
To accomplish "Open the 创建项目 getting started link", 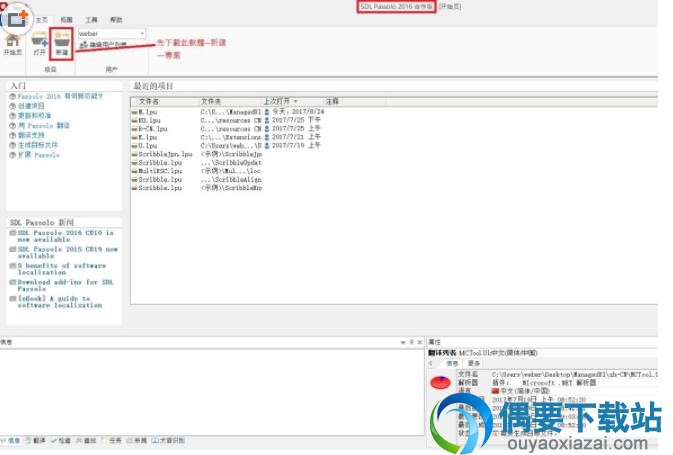I will 31,106.
